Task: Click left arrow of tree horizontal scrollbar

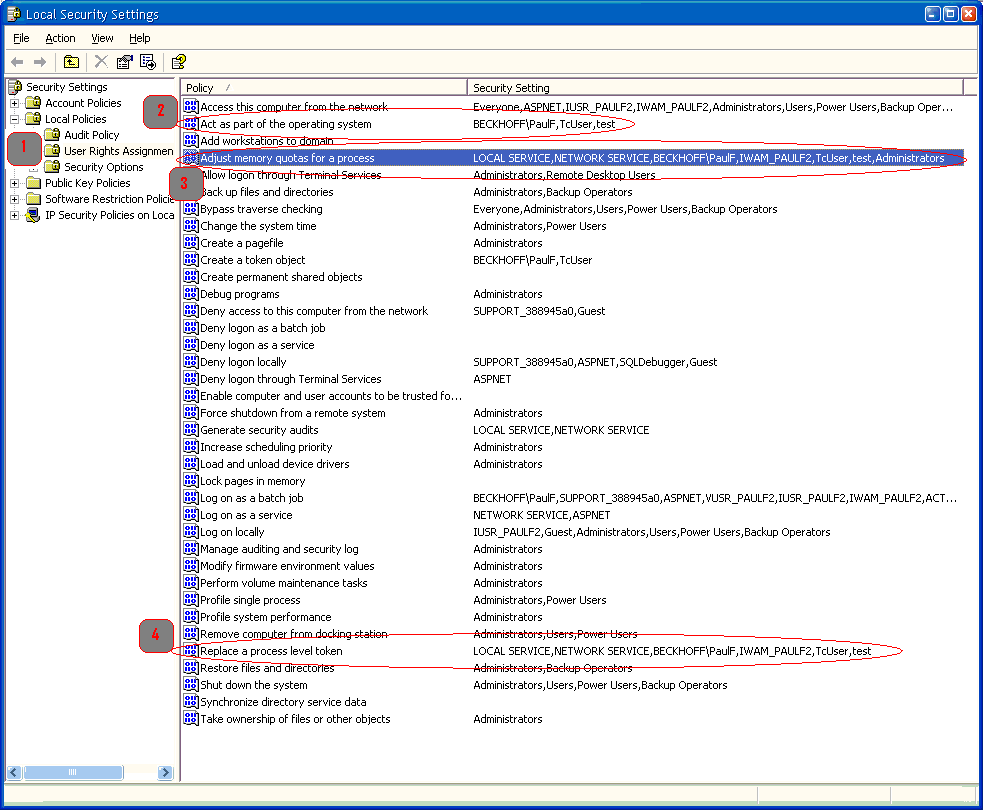Action: click(14, 772)
